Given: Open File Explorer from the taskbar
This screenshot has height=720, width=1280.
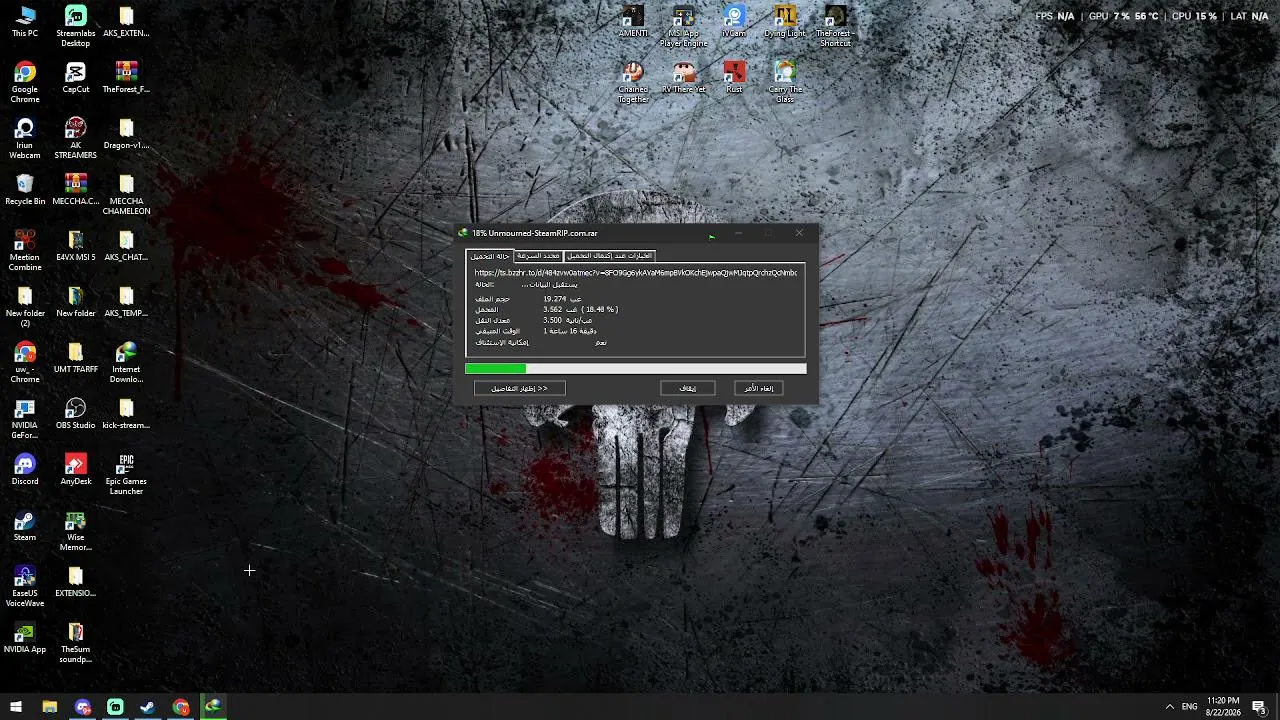Looking at the screenshot, I should [49, 707].
